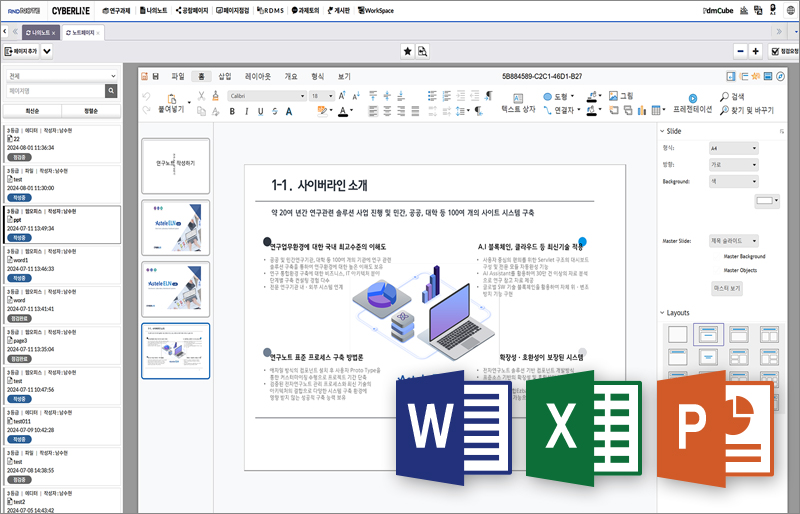Insert a 텍스트 상자 text box

(x=518, y=104)
